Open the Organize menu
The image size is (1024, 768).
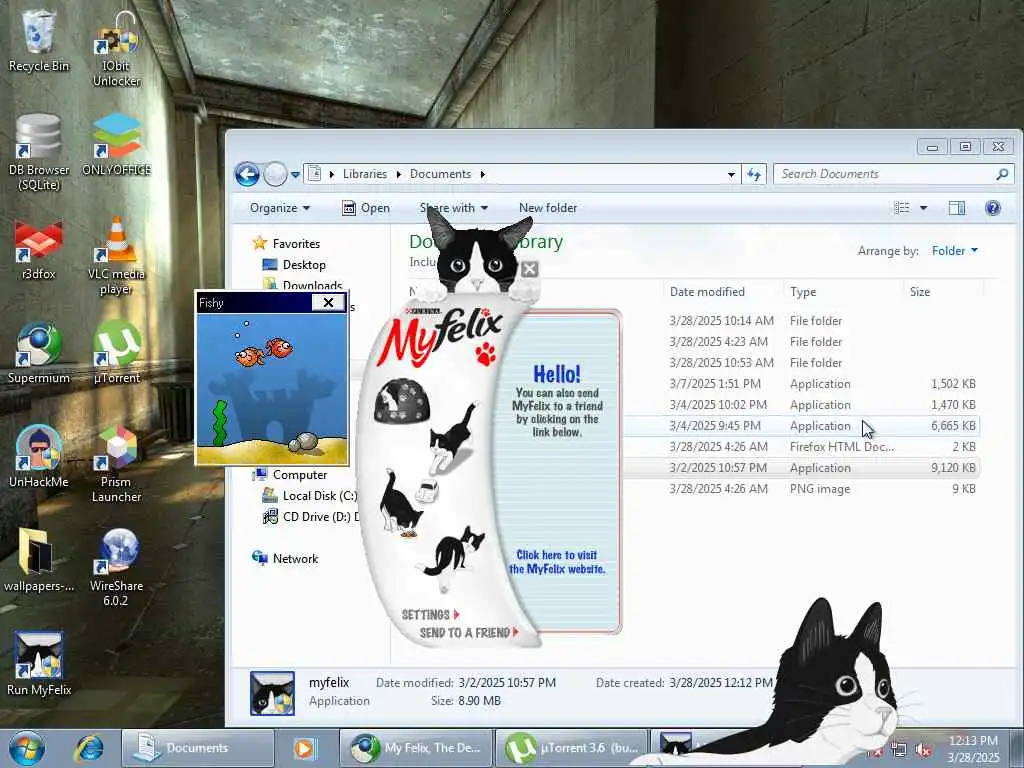pos(280,208)
